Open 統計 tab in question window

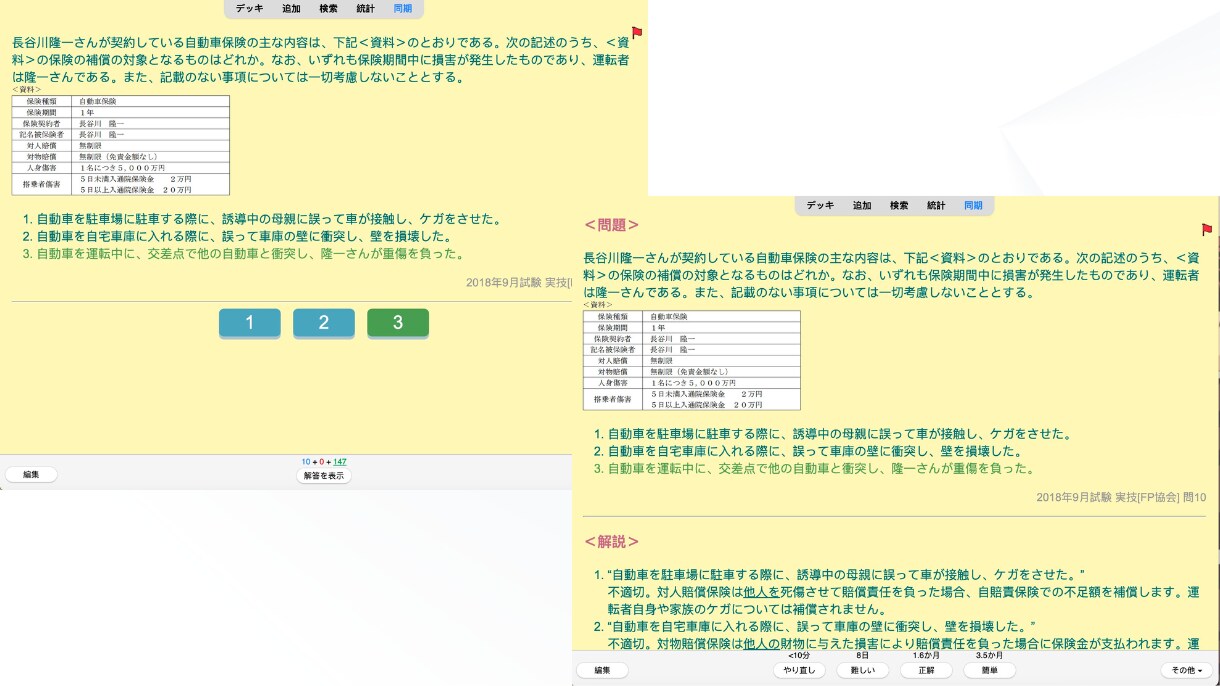coord(365,9)
